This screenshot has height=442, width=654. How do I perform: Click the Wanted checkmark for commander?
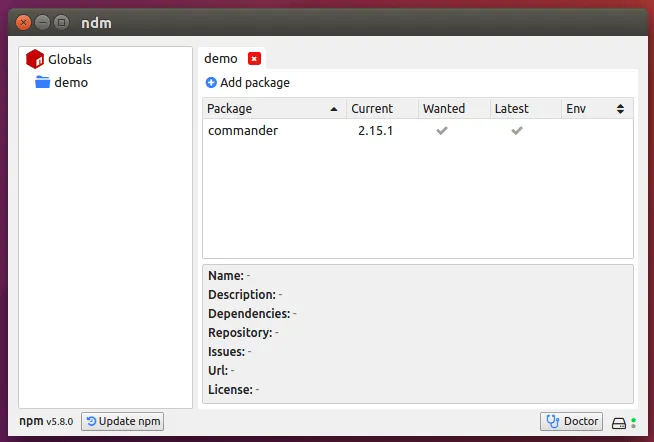coord(442,131)
